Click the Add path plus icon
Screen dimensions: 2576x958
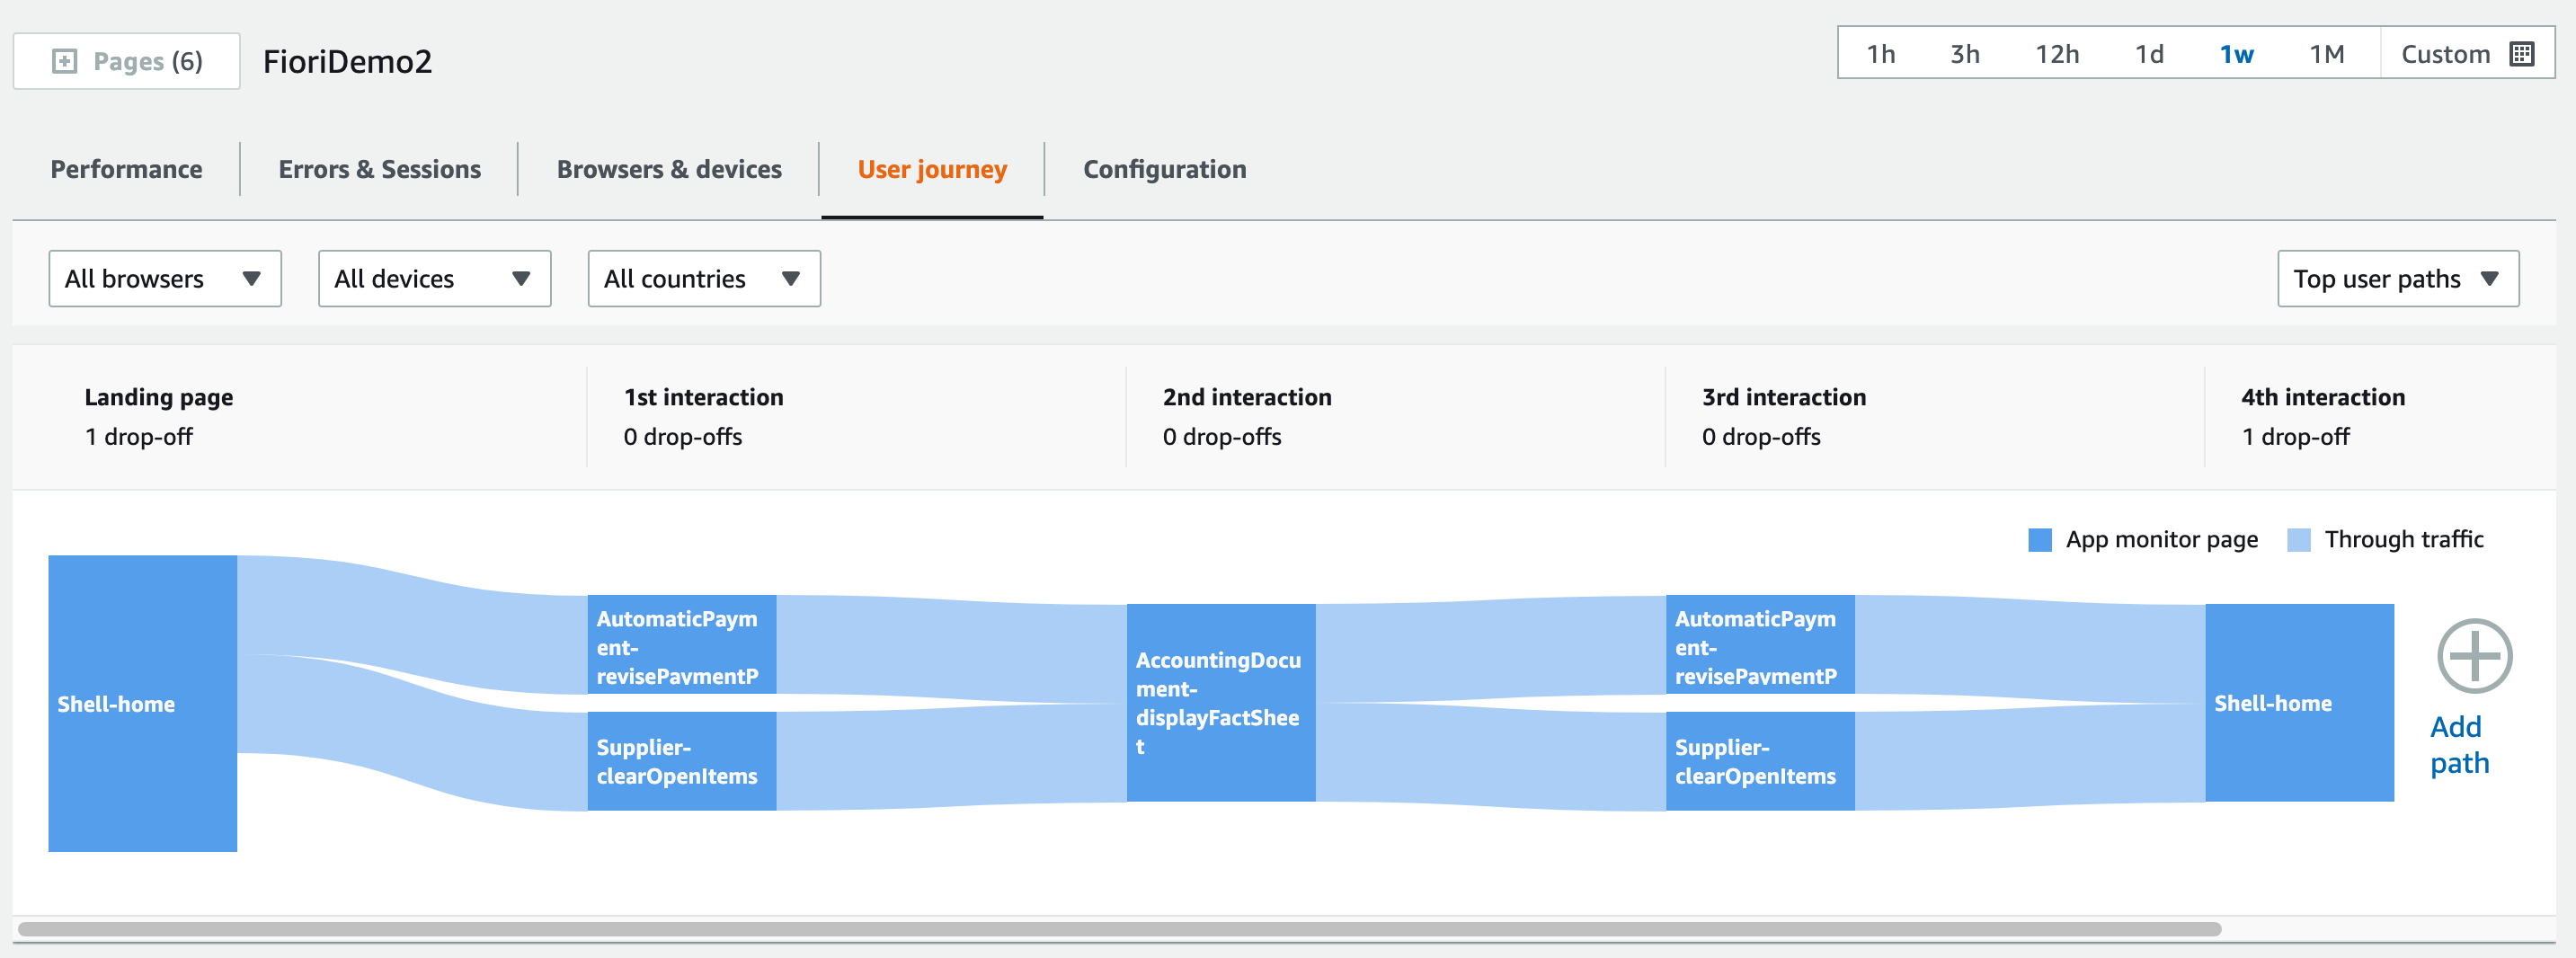tap(2474, 656)
